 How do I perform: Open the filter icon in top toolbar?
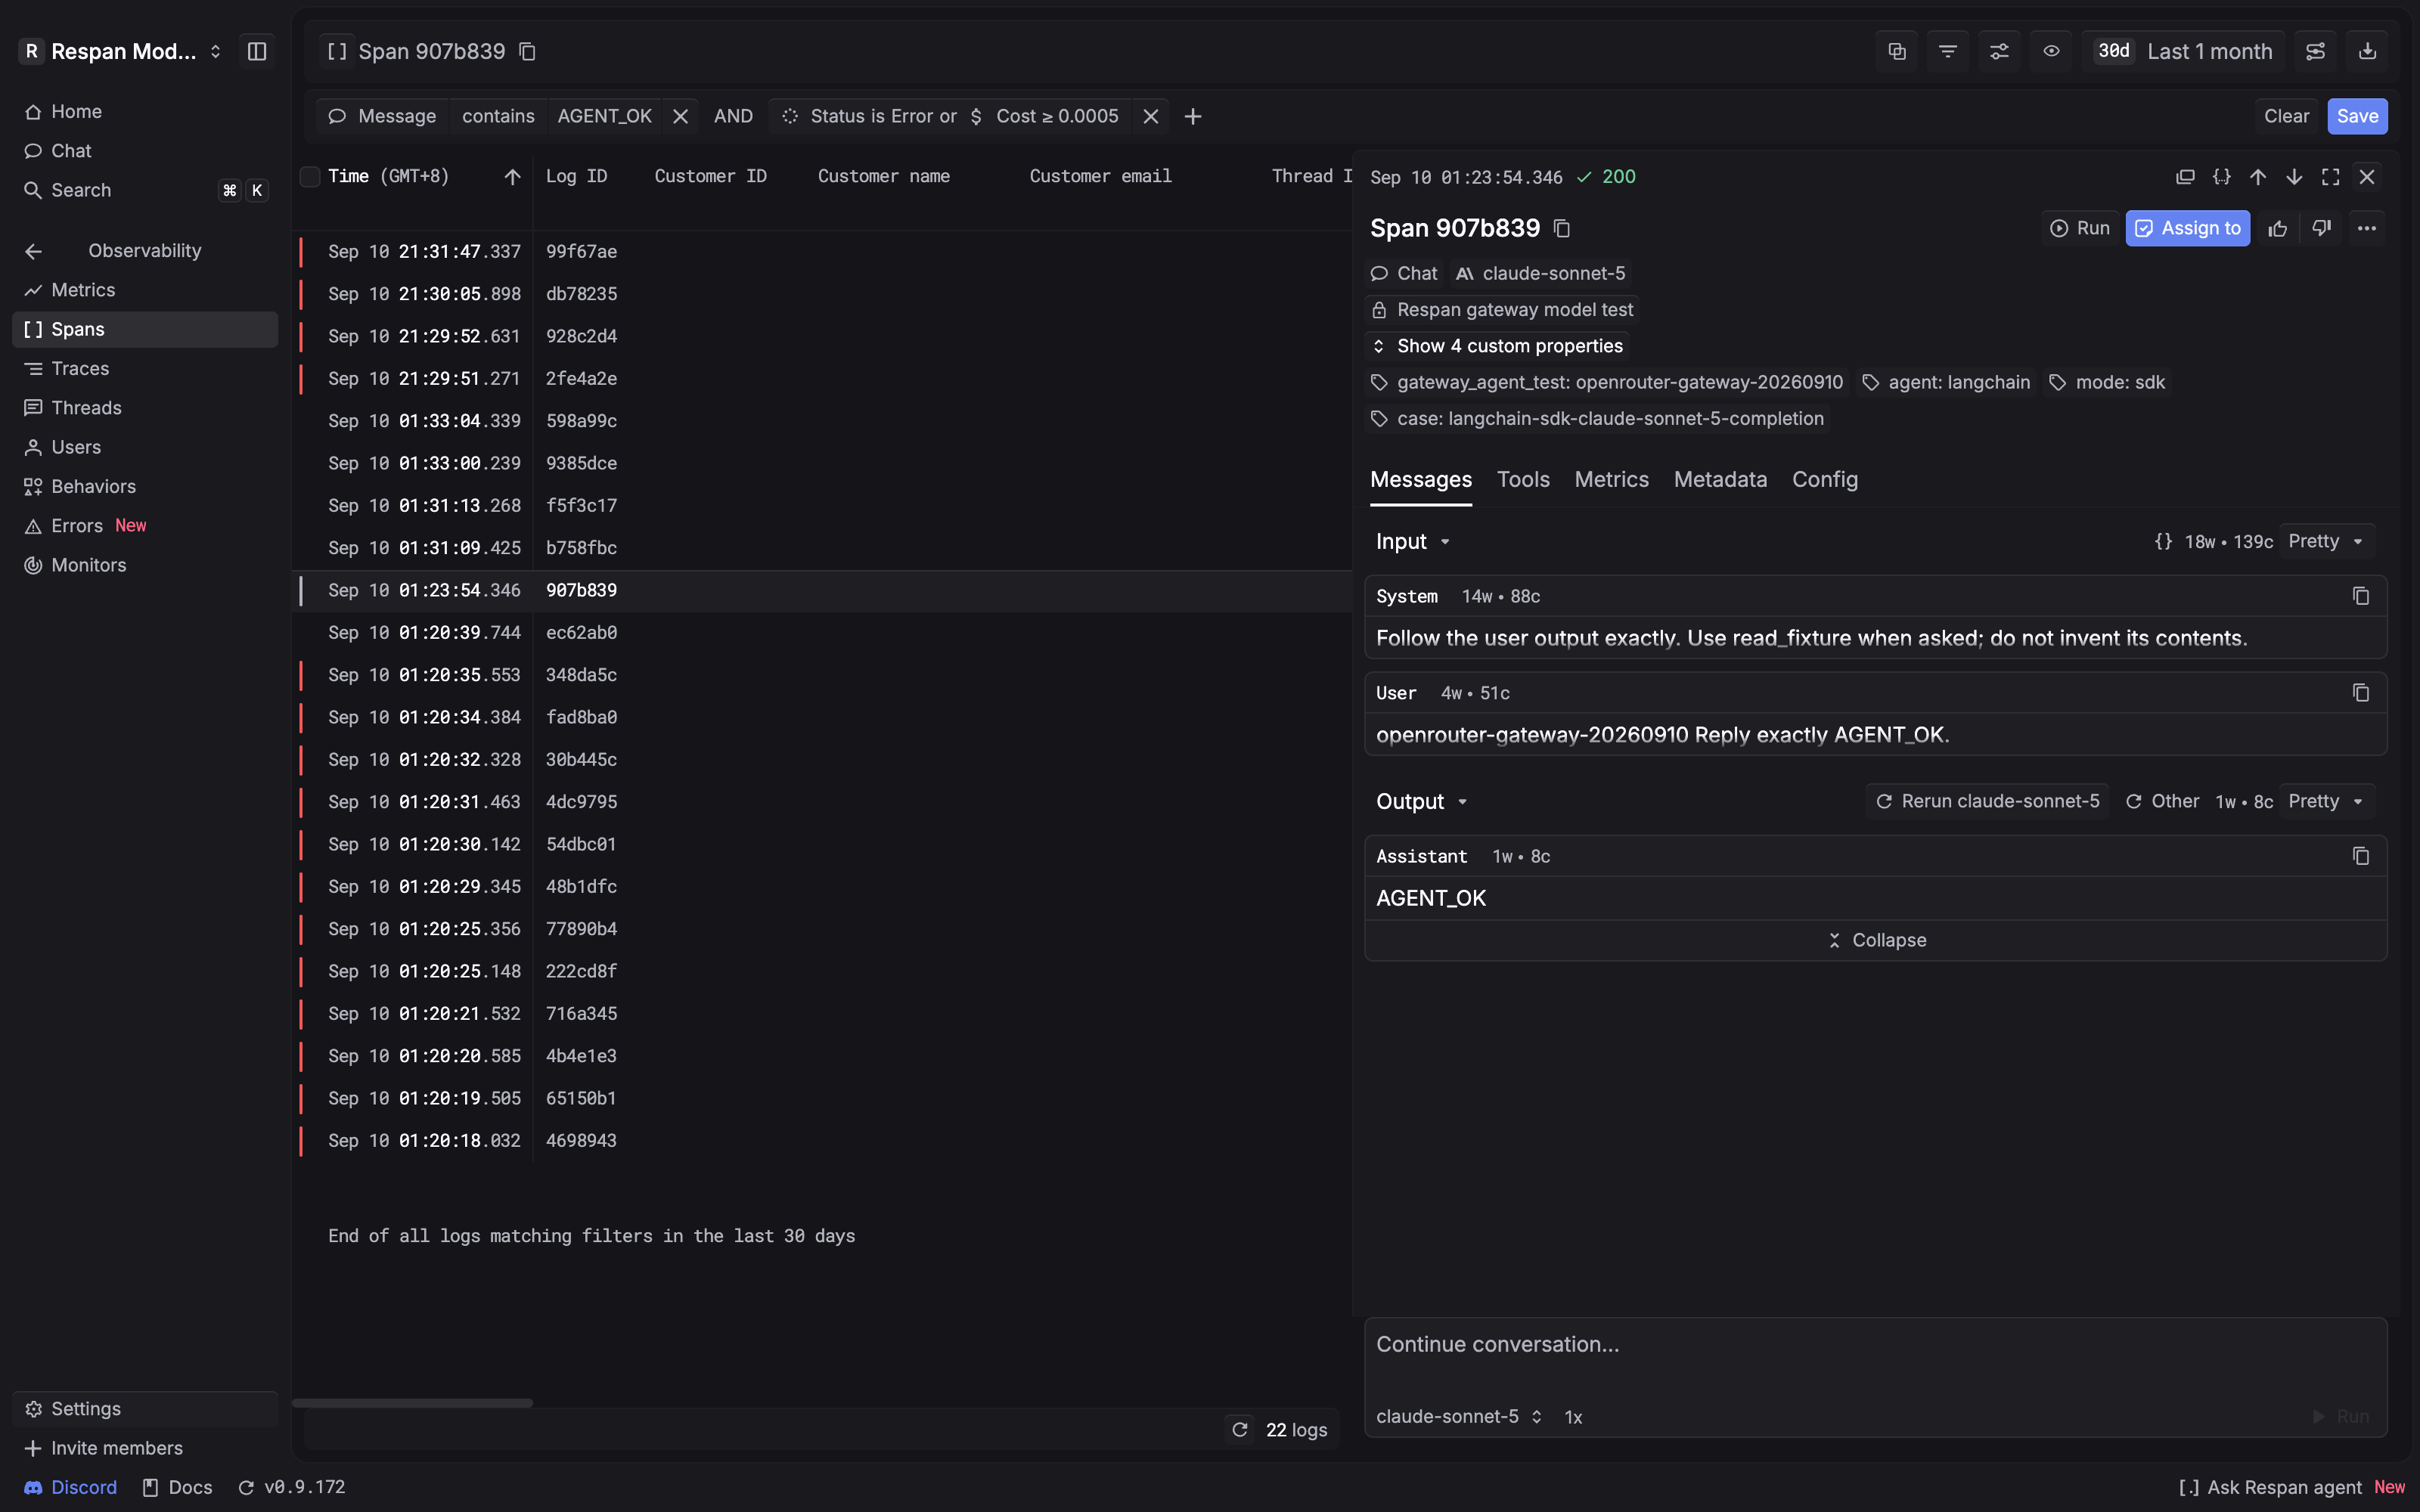pyautogui.click(x=1947, y=51)
